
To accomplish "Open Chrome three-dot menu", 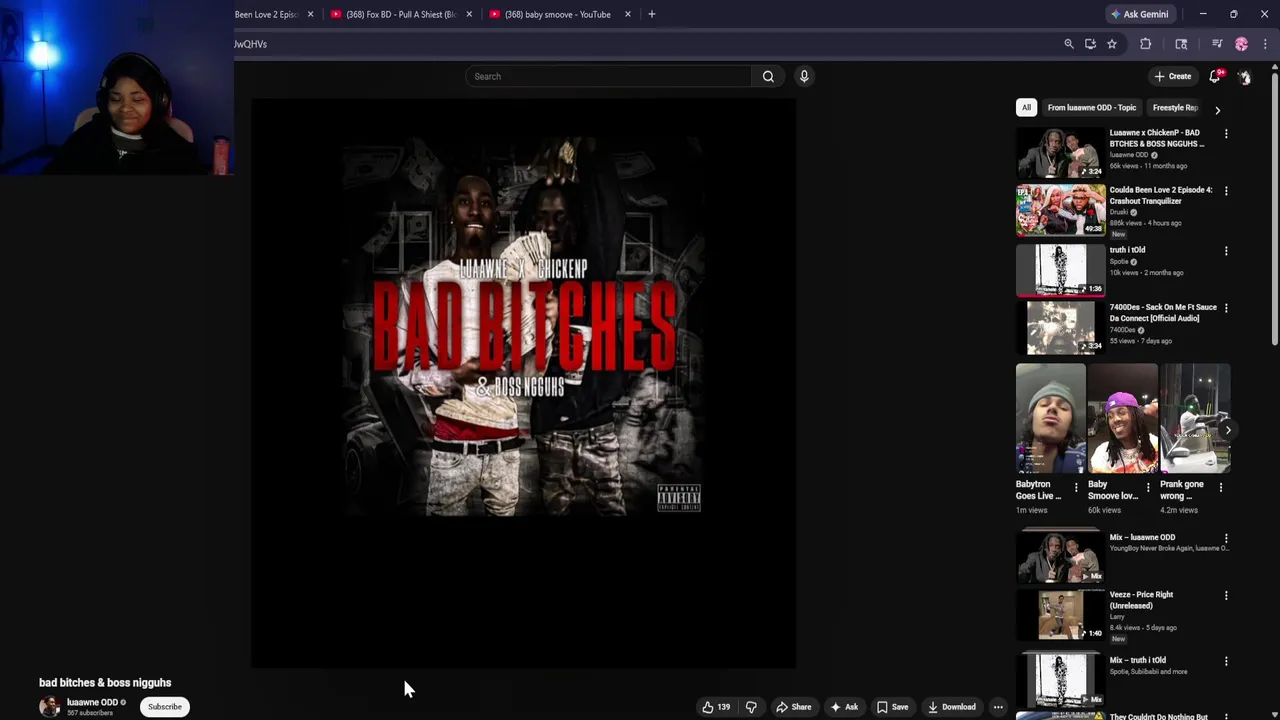I will 1265,44.
